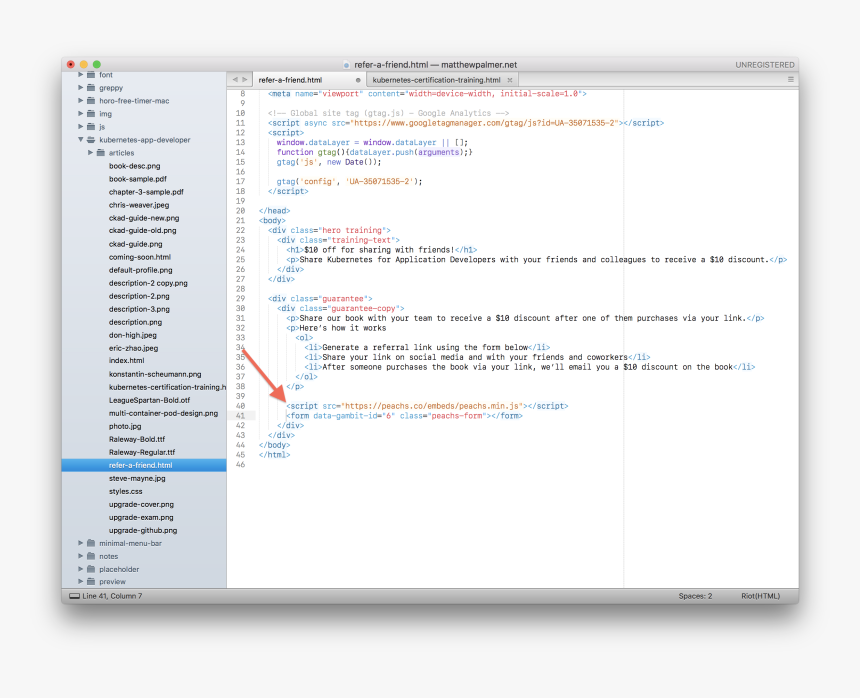Viewport: 860px width, 698px height.
Task: Click line number 29 in gutter
Action: (x=240, y=299)
